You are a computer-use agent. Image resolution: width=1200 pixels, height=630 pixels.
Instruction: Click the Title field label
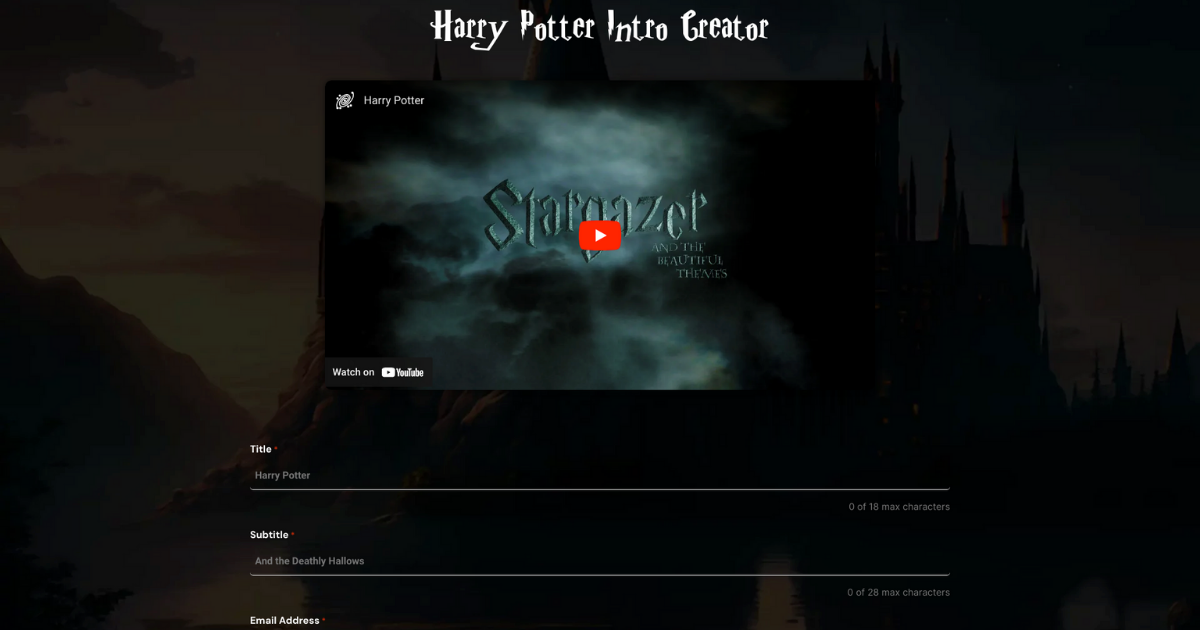[x=260, y=449]
